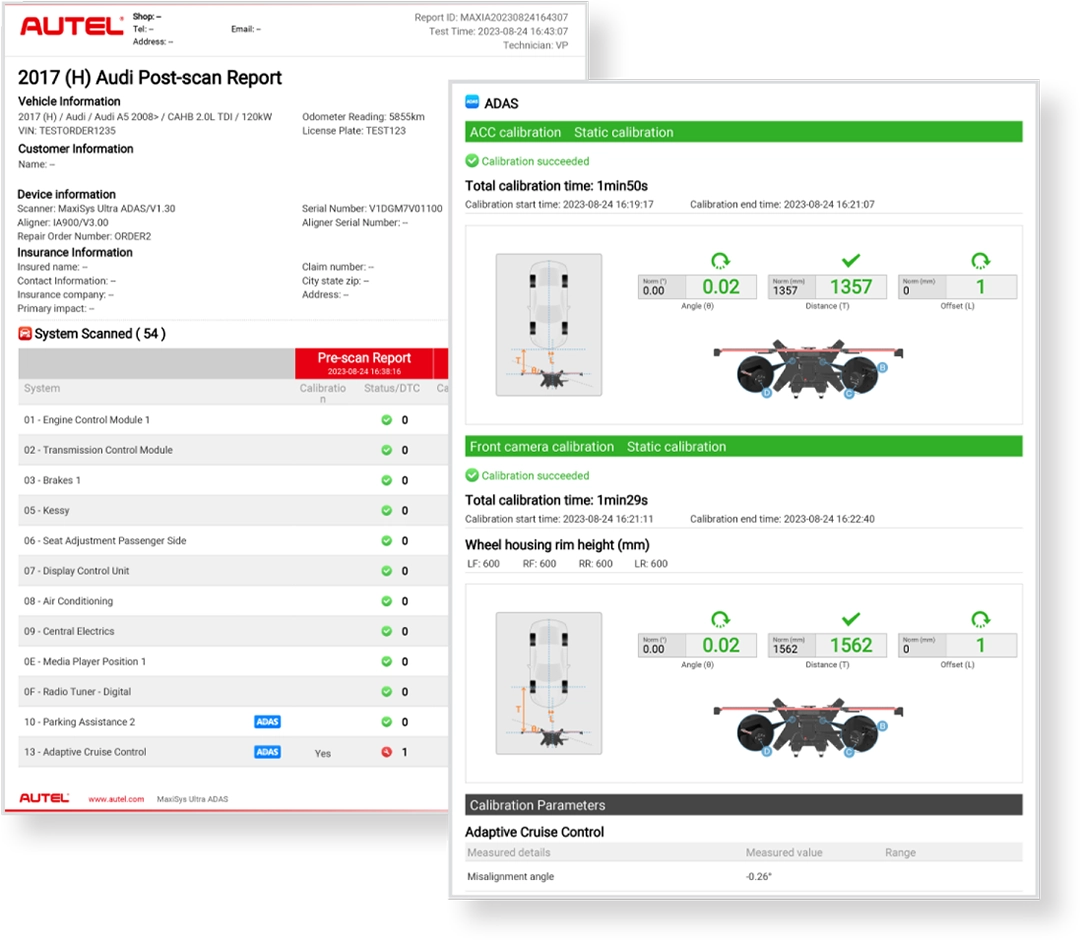Click the ACC calibration vehicle diagram thumbnail
1080x940 pixels.
point(549,324)
